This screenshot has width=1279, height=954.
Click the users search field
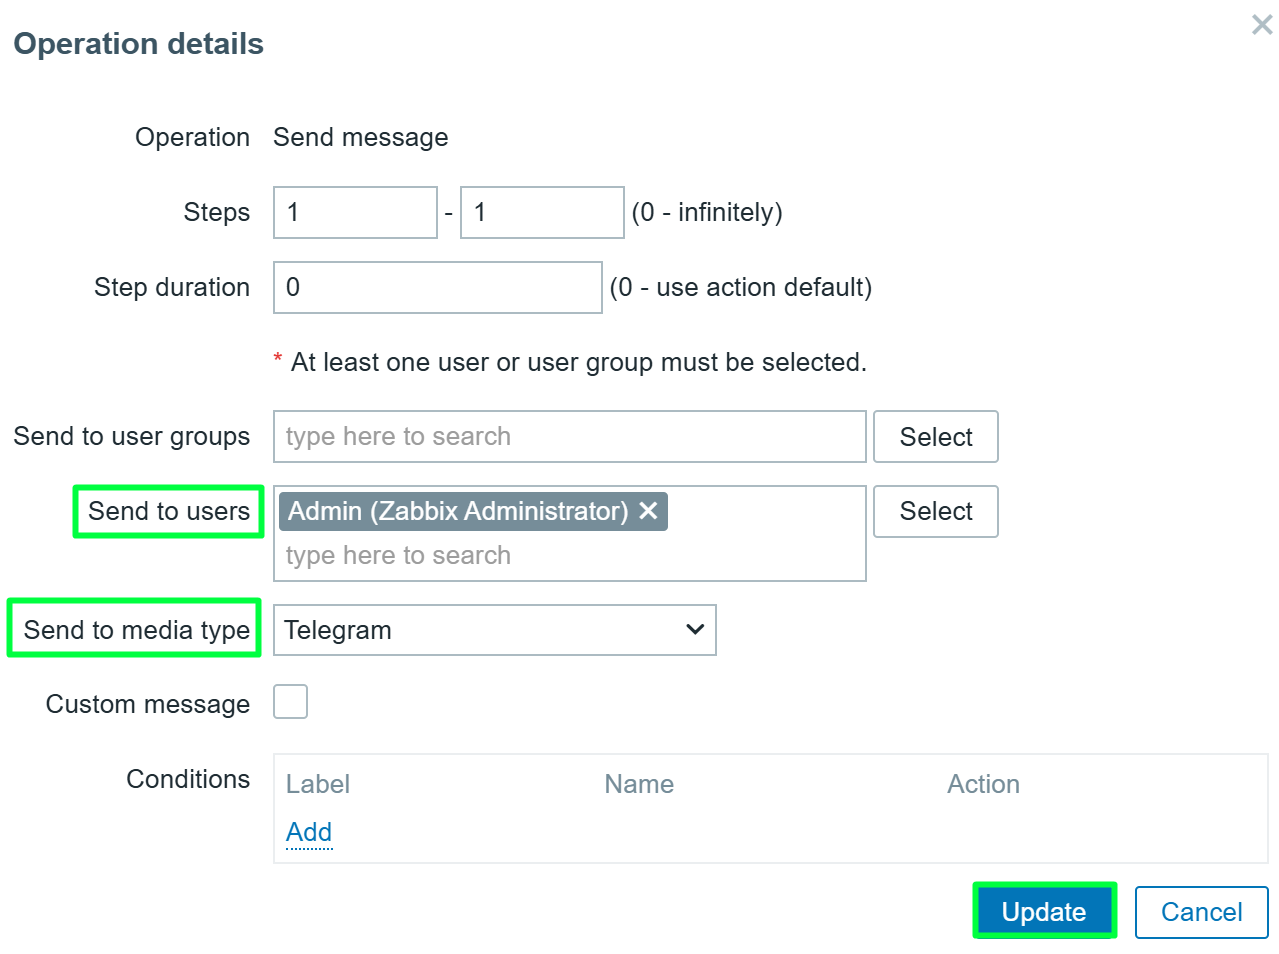(570, 555)
